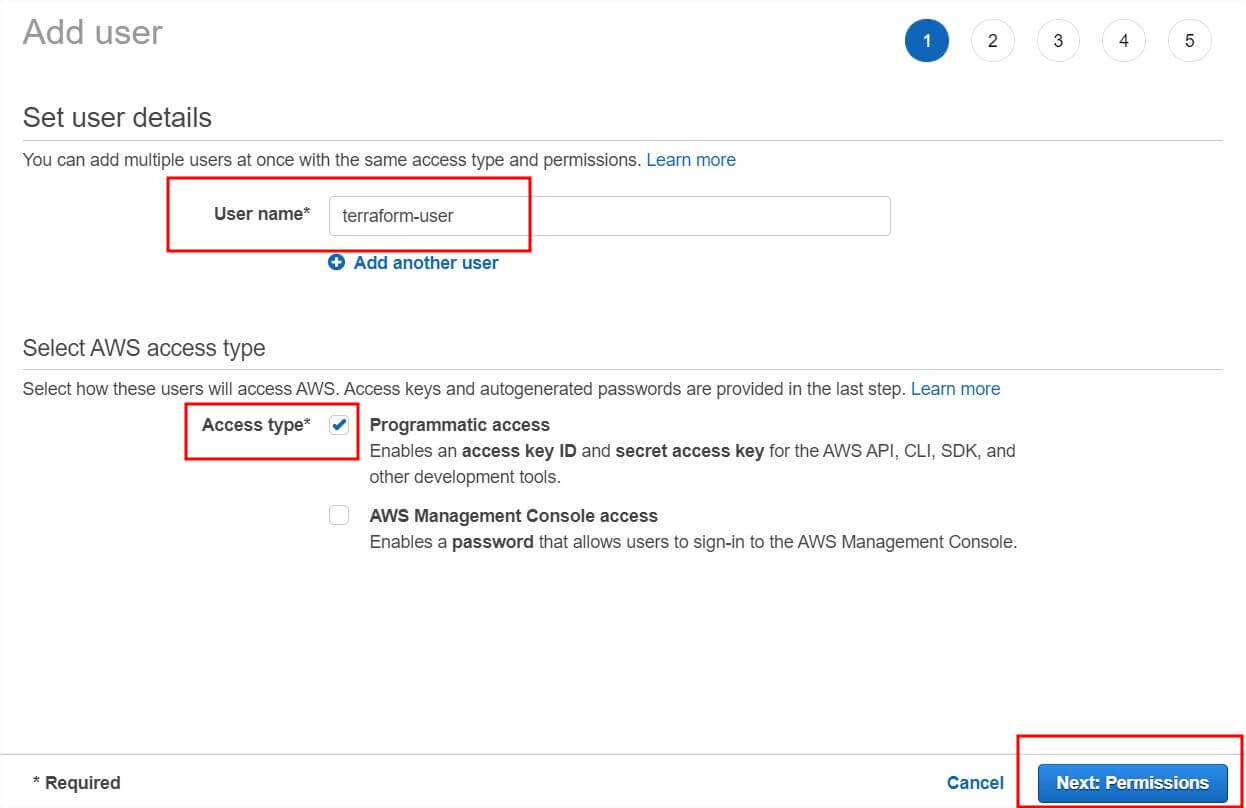Click the Add another user link text
Viewport: 1246px width, 808px height.
coord(426,263)
